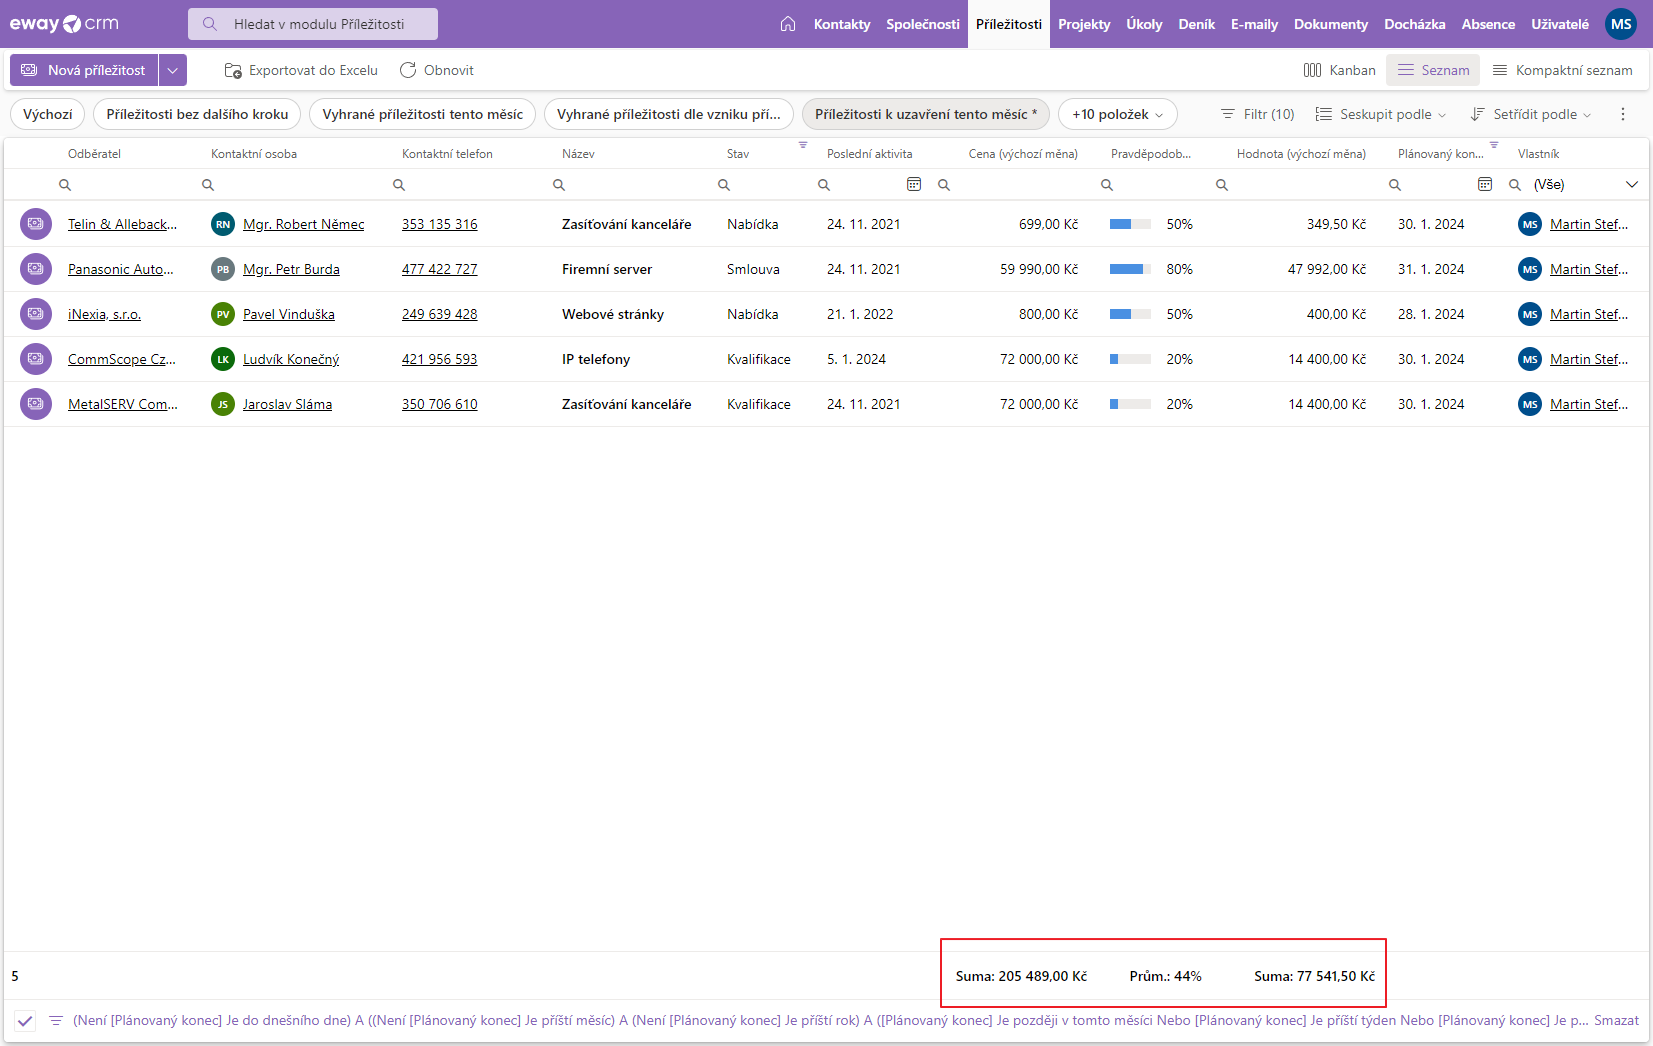Select Vyhrané příležitosti tento měsíc view
The width and height of the screenshot is (1653, 1046).
coord(423,114)
